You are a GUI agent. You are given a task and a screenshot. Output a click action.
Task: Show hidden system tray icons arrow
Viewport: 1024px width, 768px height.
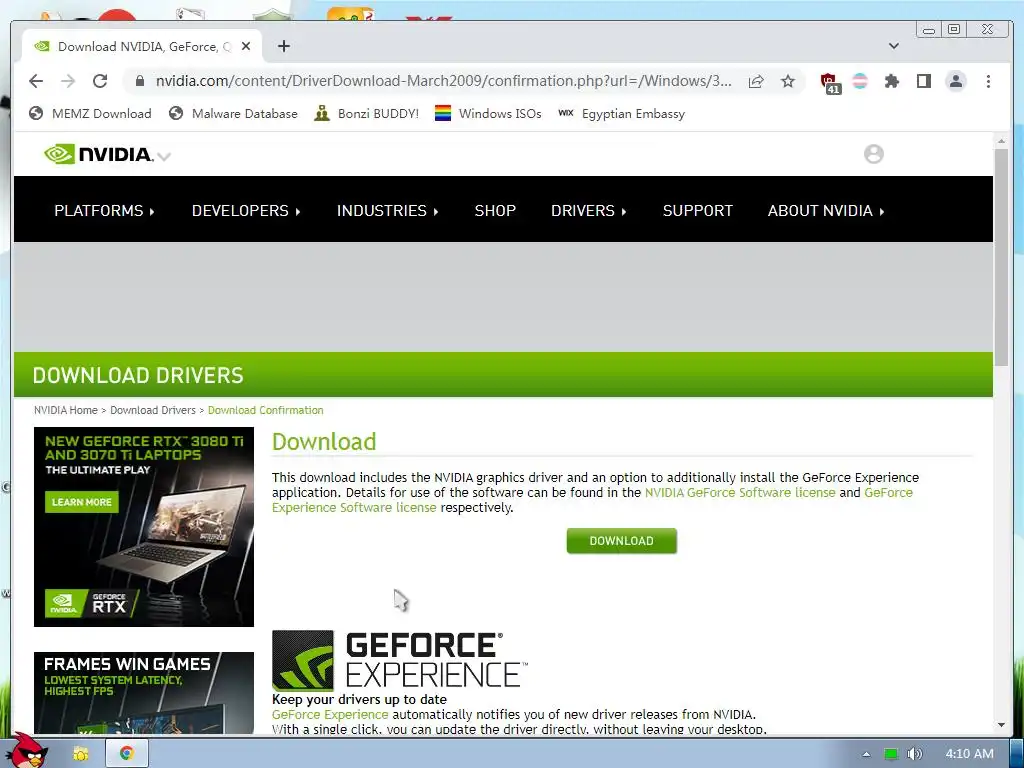click(x=867, y=754)
